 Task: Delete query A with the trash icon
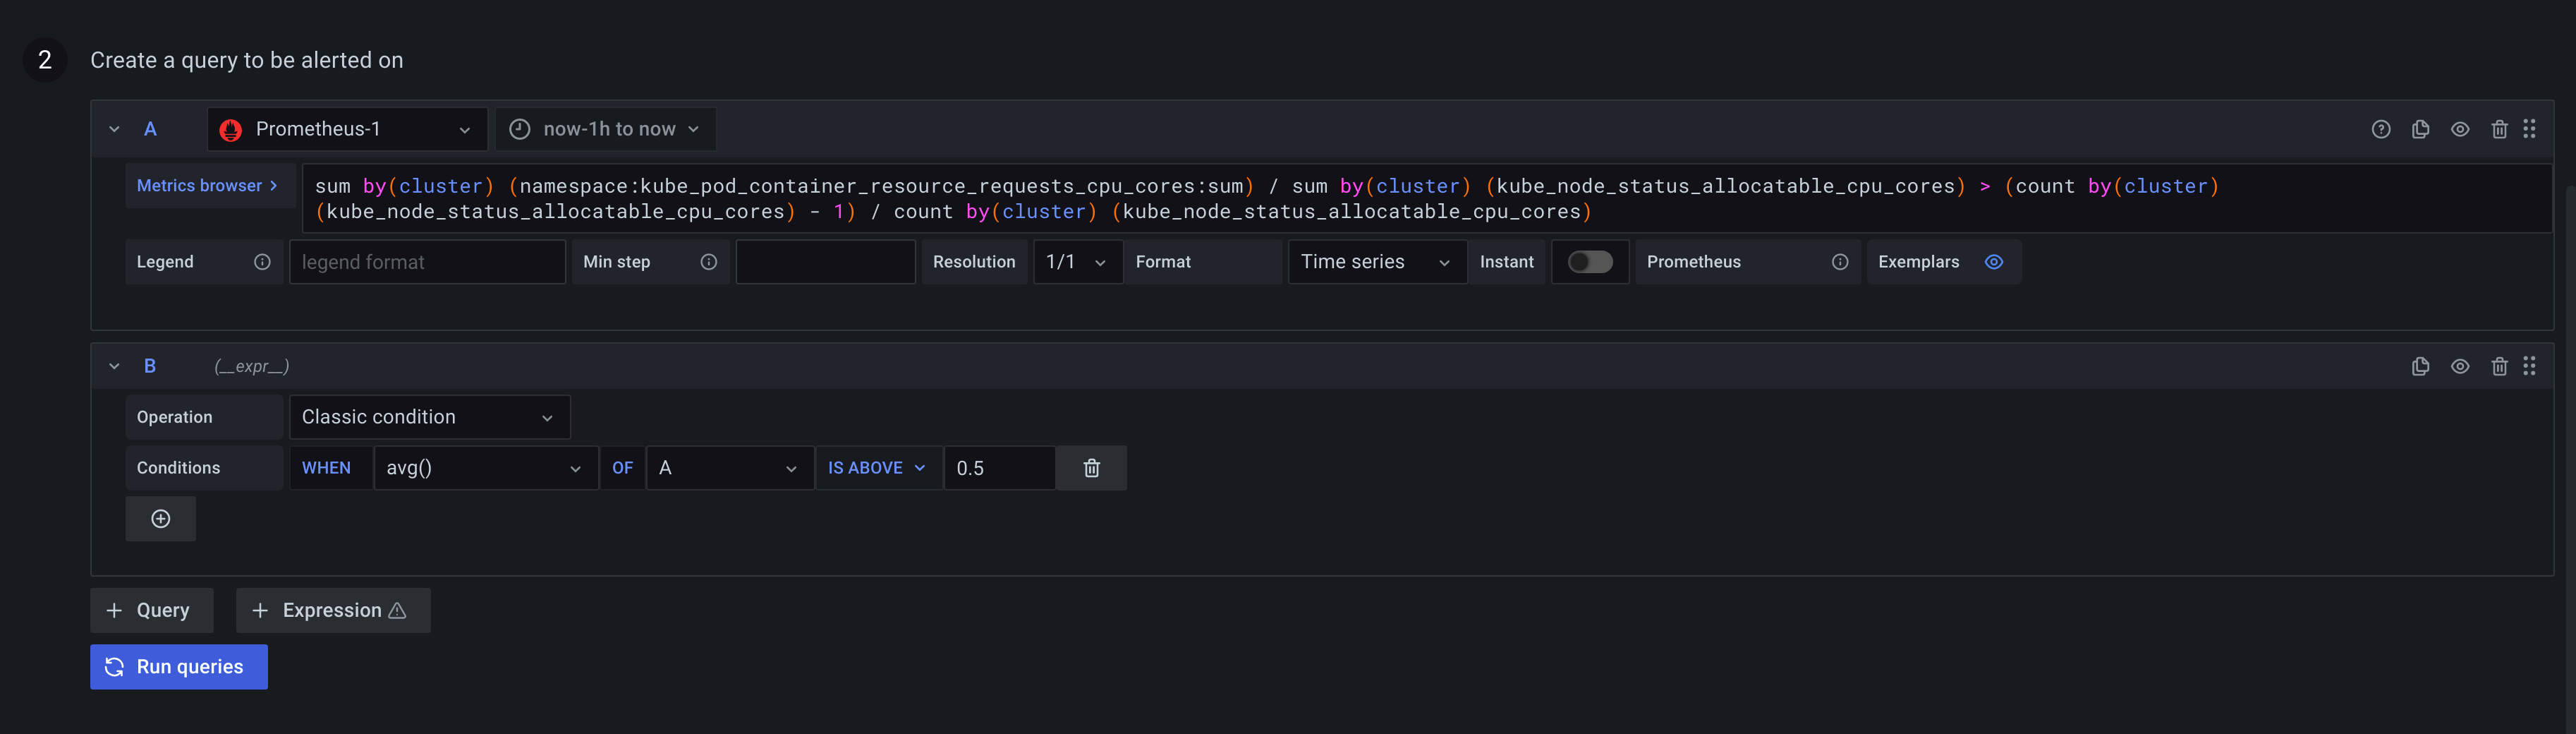click(x=2500, y=129)
